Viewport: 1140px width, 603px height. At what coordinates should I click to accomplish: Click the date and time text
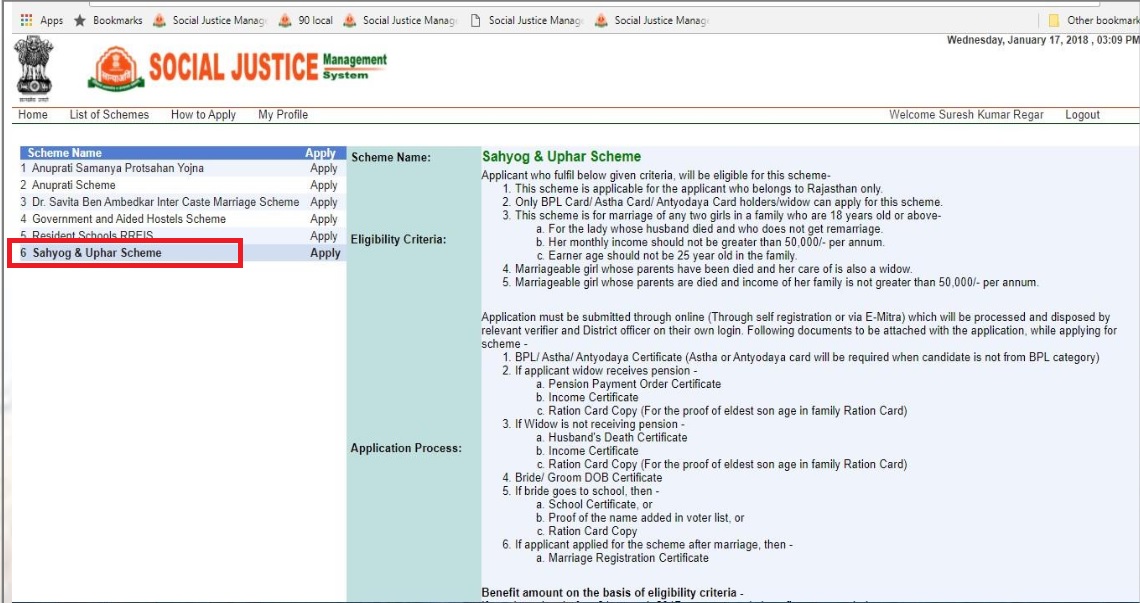(1043, 40)
